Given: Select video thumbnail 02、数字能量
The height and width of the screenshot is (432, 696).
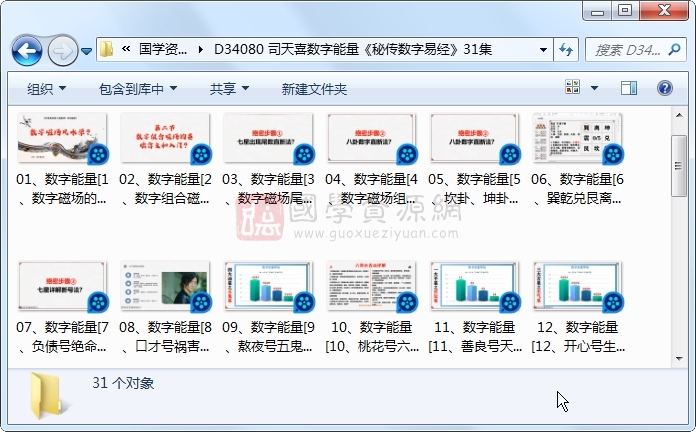Looking at the screenshot, I should [x=165, y=138].
